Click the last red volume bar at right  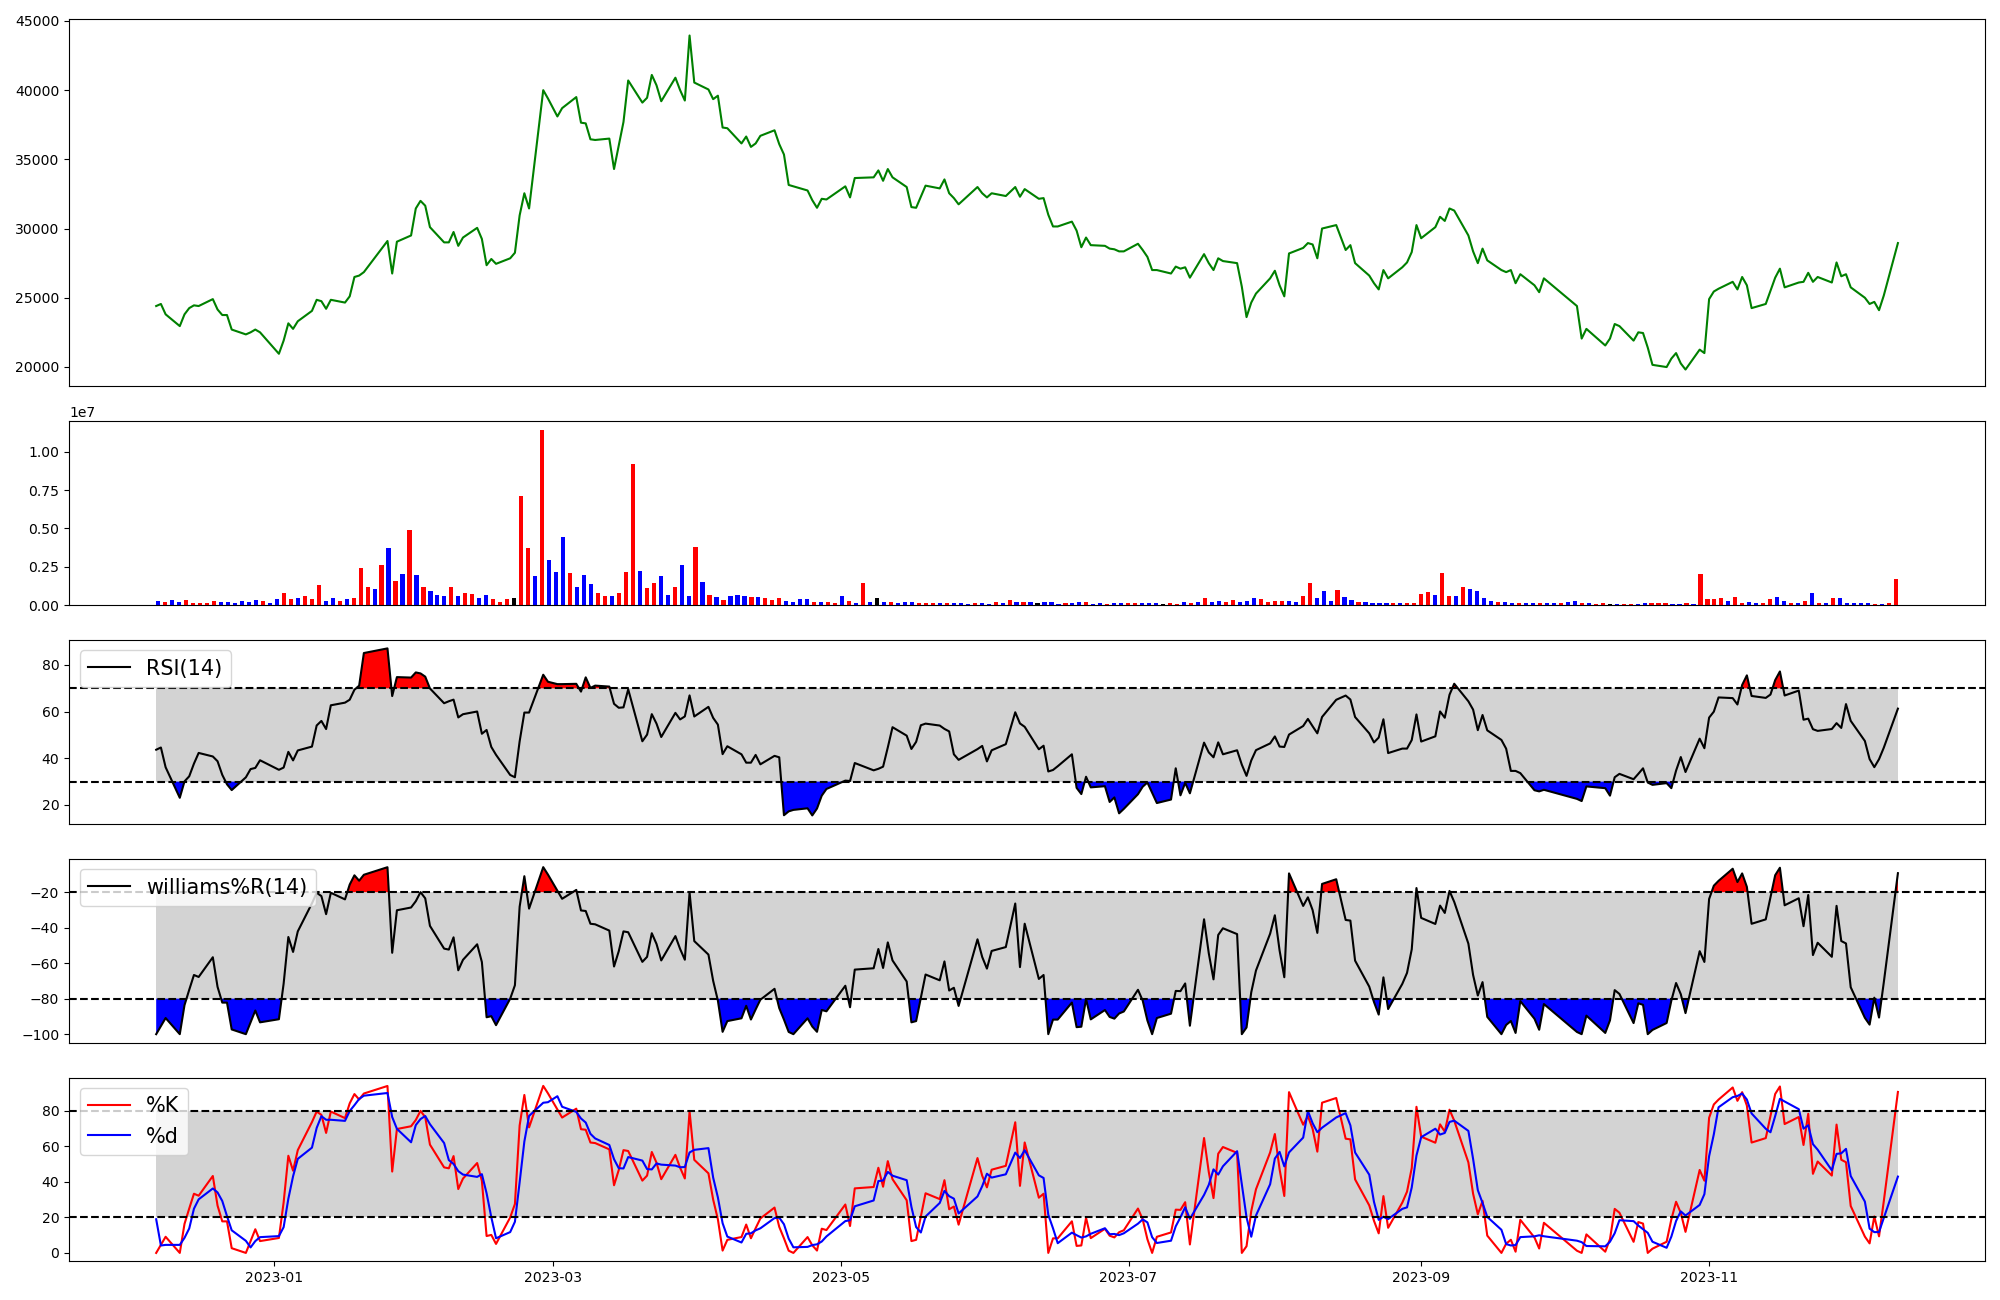pyautogui.click(x=1895, y=592)
